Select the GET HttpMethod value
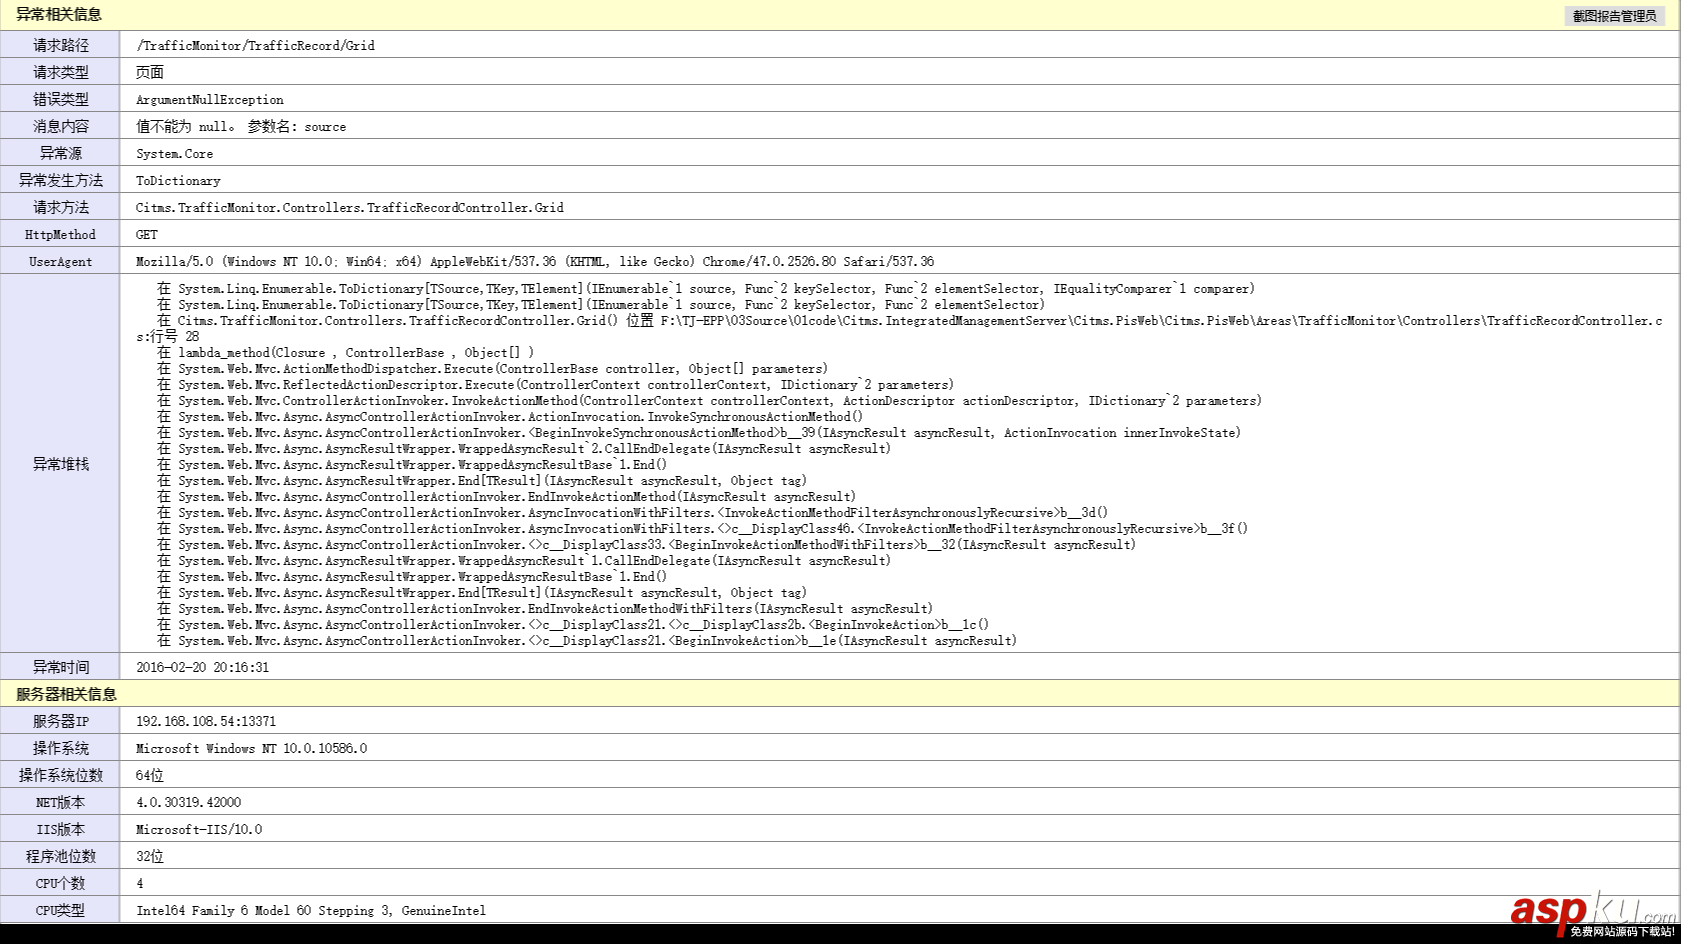 pyautogui.click(x=147, y=234)
